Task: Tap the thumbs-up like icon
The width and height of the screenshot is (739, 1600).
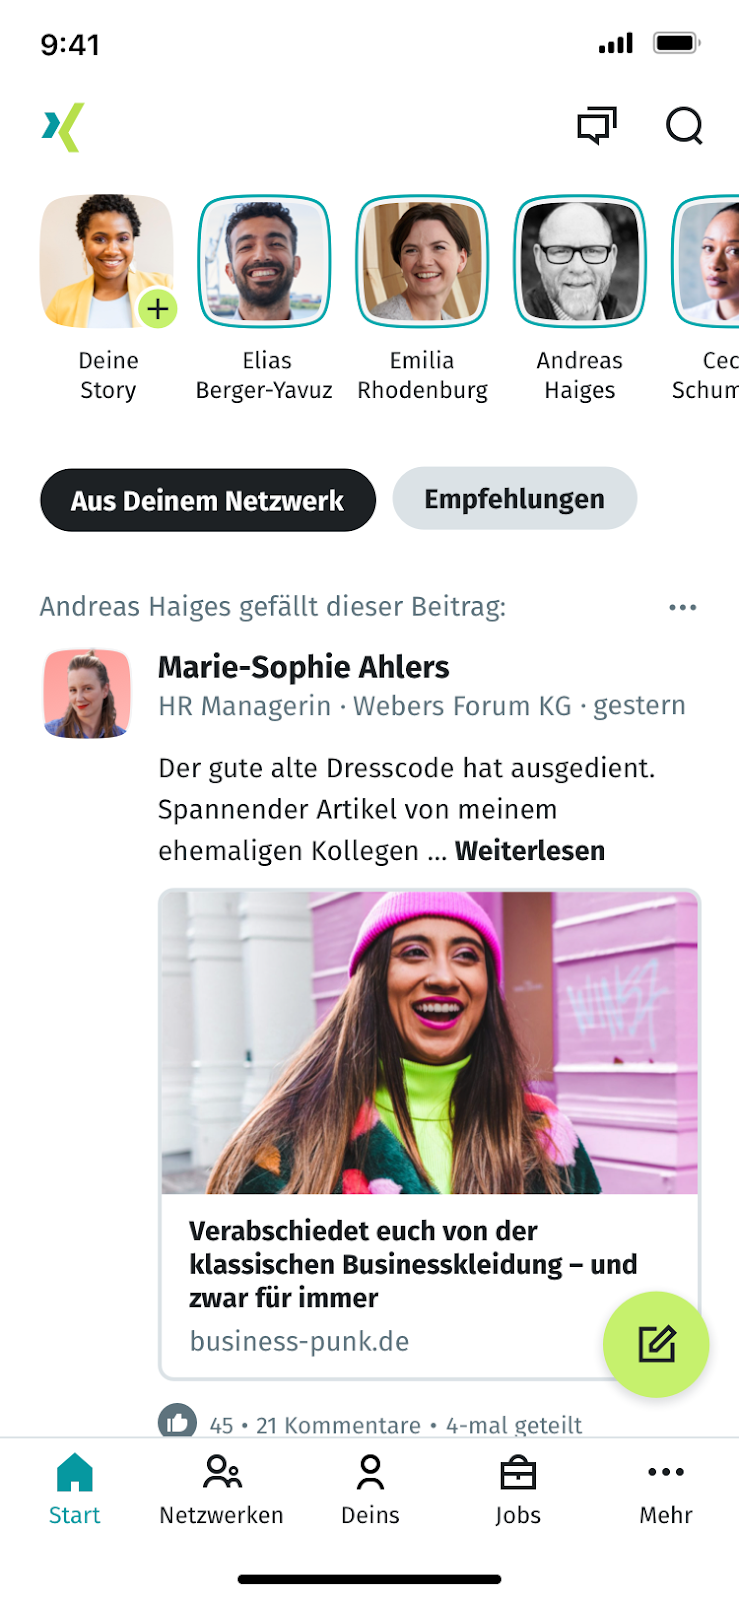Action: 177,1421
